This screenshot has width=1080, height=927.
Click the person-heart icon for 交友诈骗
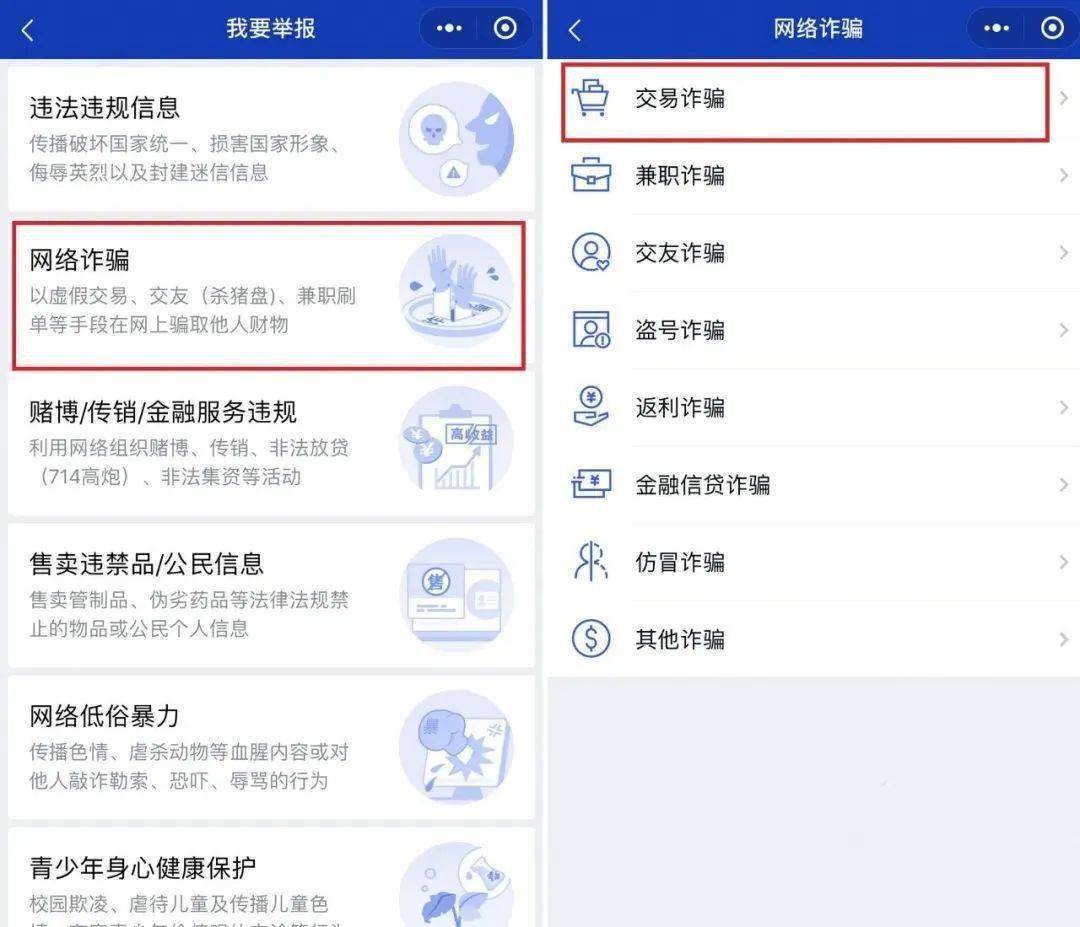coord(591,252)
